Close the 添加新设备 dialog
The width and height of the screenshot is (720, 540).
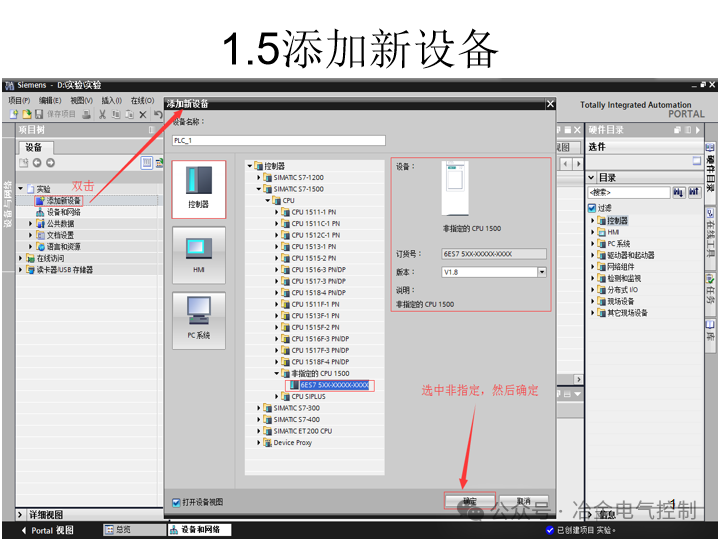click(550, 104)
